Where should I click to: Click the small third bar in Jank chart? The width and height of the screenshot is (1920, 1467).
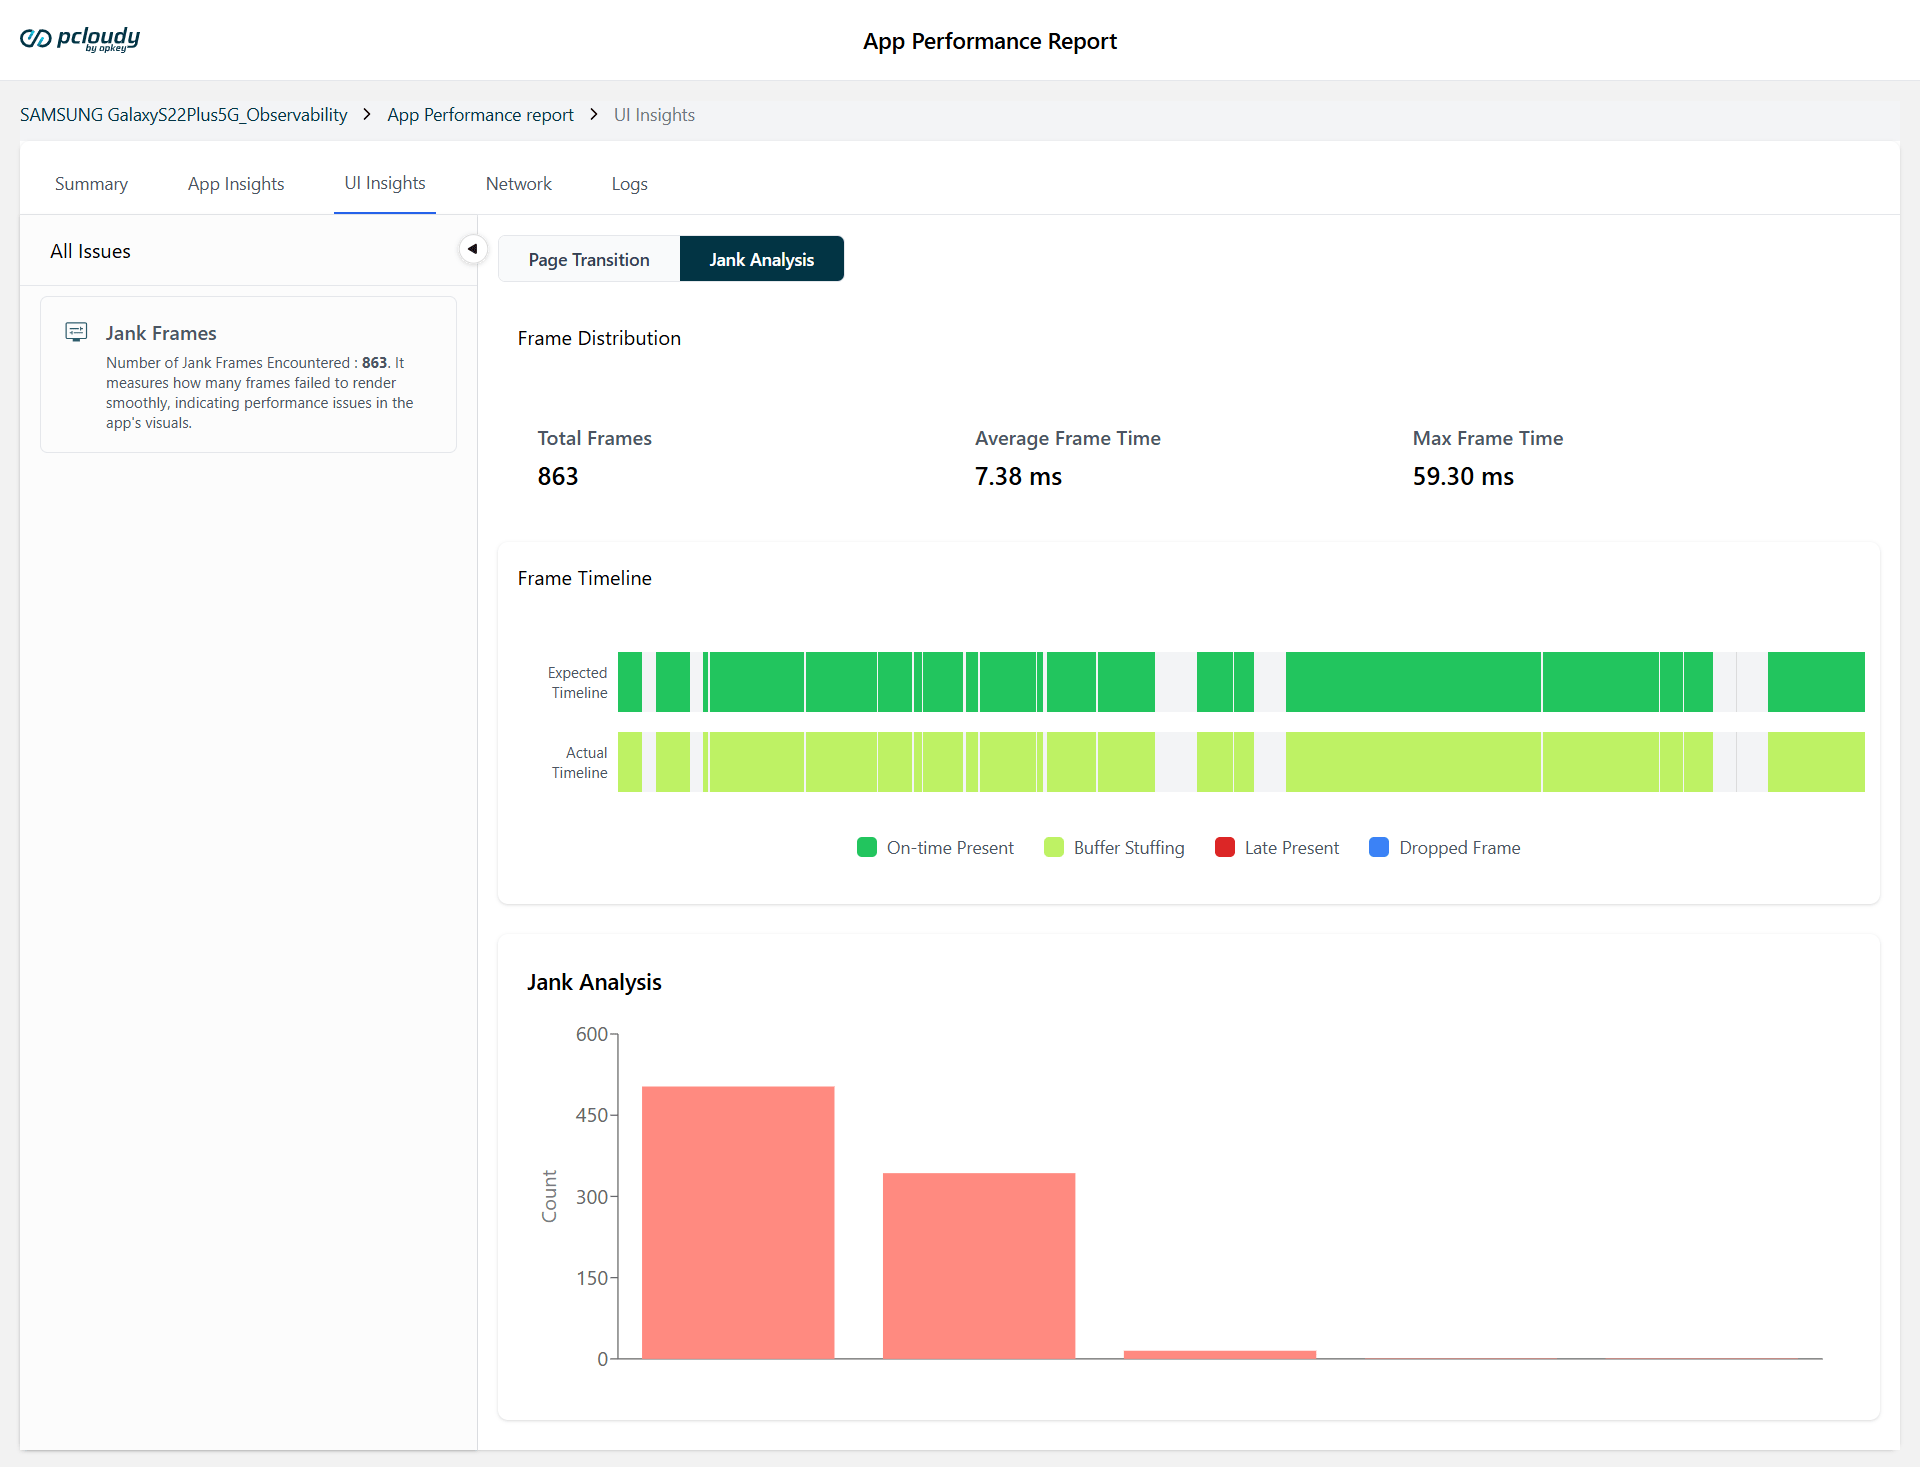tap(1220, 1354)
